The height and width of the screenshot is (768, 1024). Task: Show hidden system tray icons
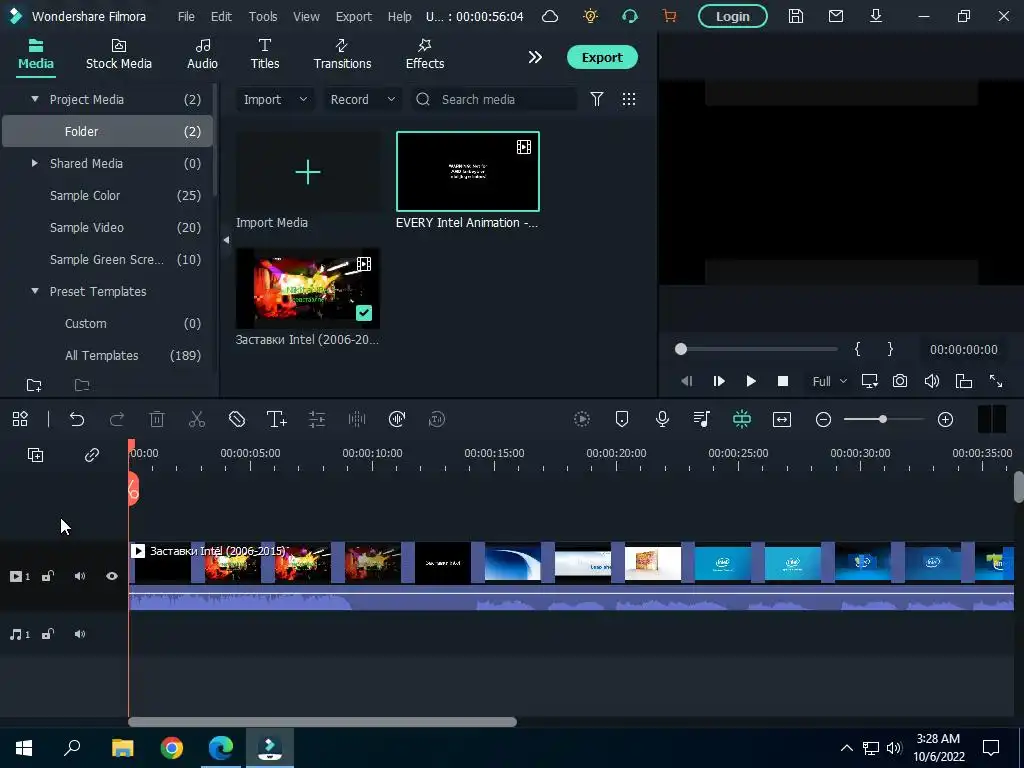coord(846,748)
